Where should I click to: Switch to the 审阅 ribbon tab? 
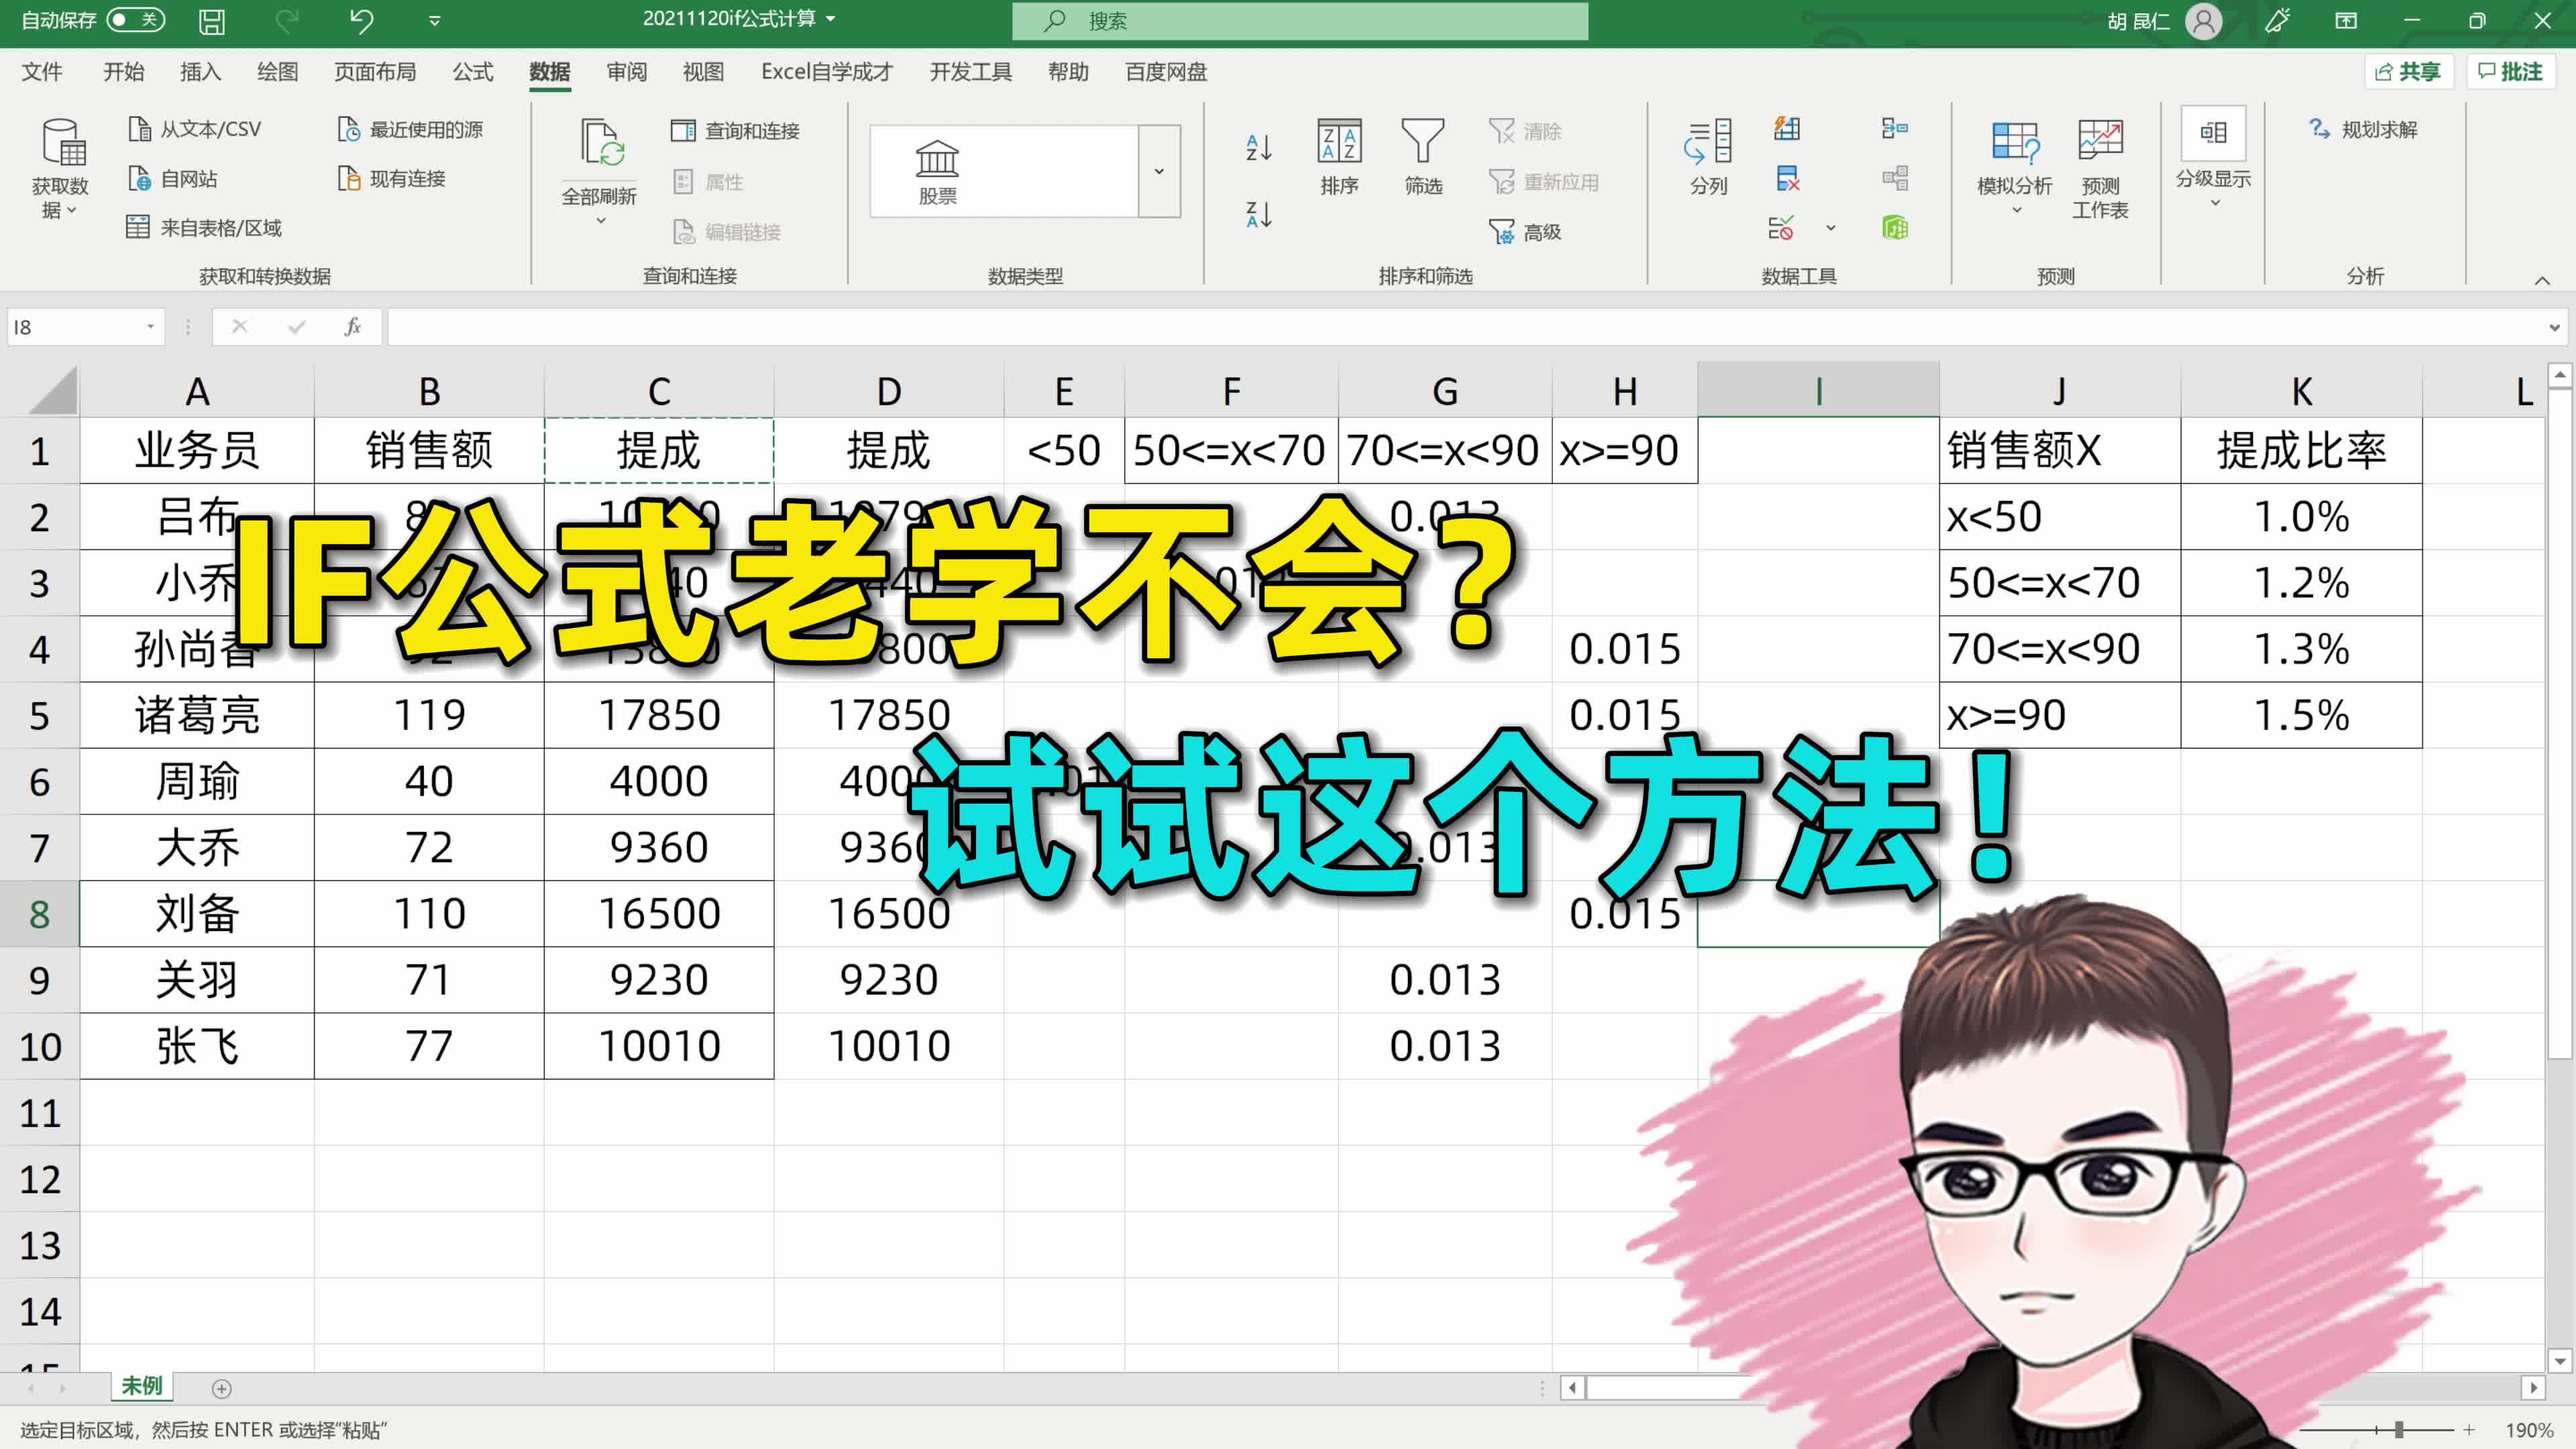click(x=626, y=72)
